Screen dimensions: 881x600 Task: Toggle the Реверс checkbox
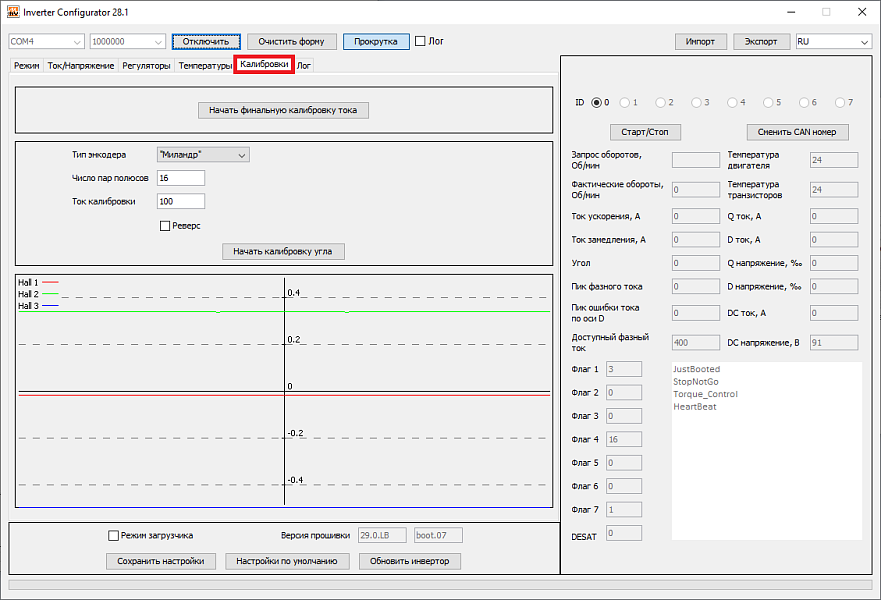click(165, 226)
